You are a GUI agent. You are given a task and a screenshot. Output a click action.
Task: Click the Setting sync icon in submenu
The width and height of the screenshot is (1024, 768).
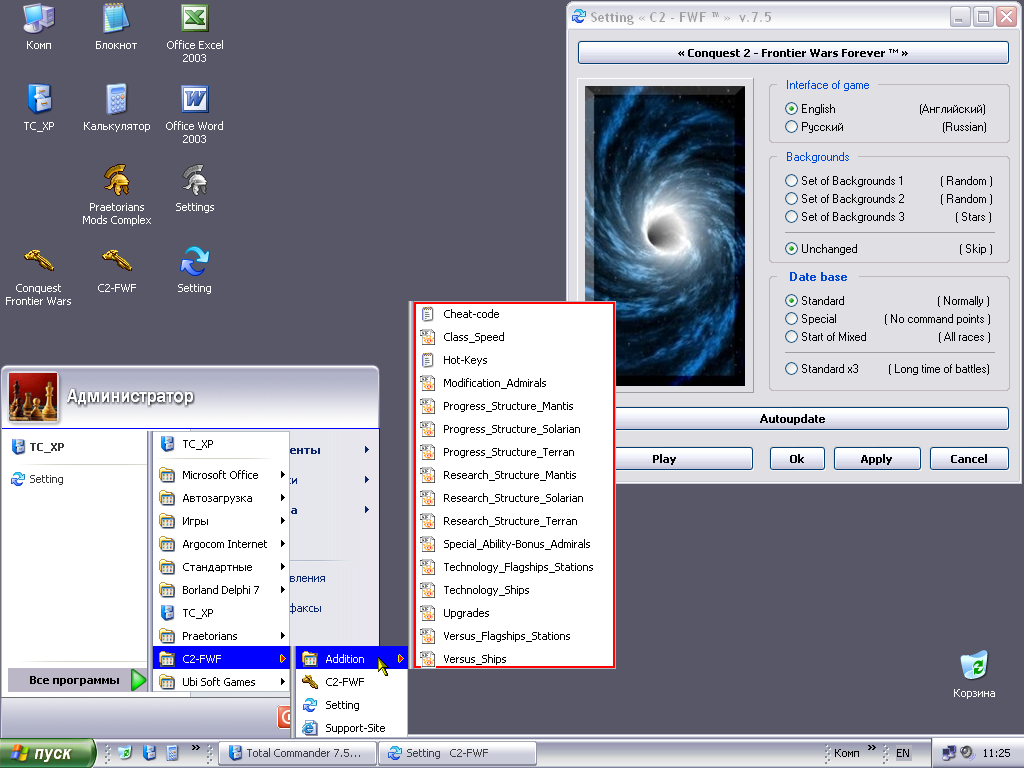tap(310, 705)
